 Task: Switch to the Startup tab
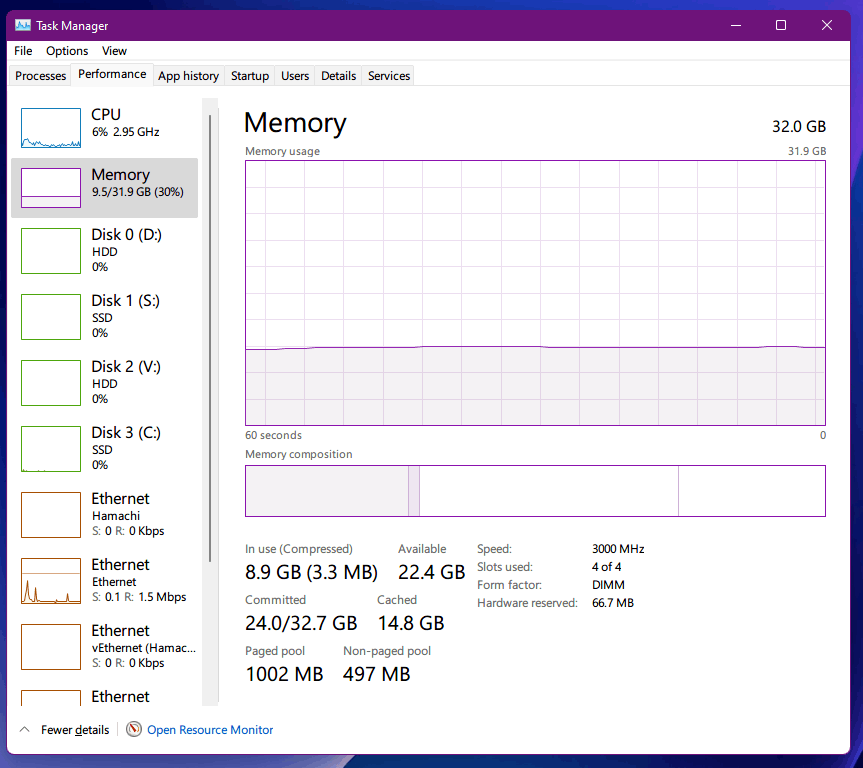point(250,75)
